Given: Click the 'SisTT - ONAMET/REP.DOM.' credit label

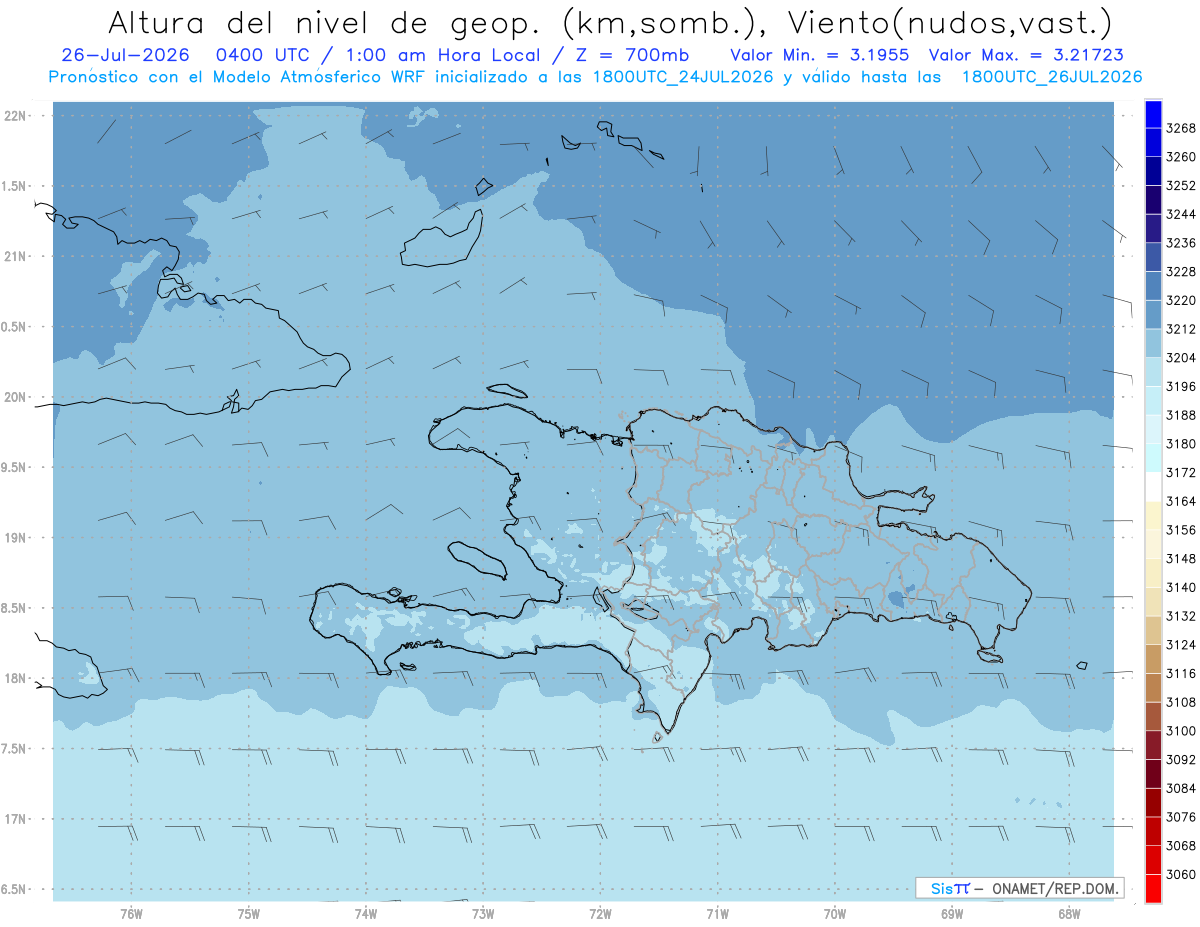Looking at the screenshot, I should tap(1019, 888).
